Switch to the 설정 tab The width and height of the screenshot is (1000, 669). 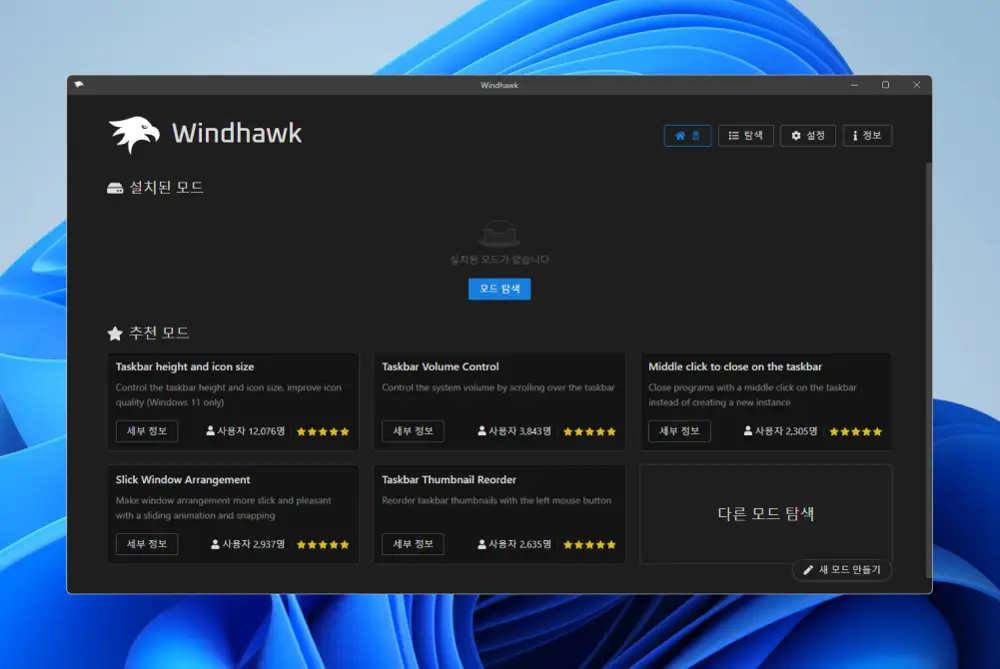[807, 135]
